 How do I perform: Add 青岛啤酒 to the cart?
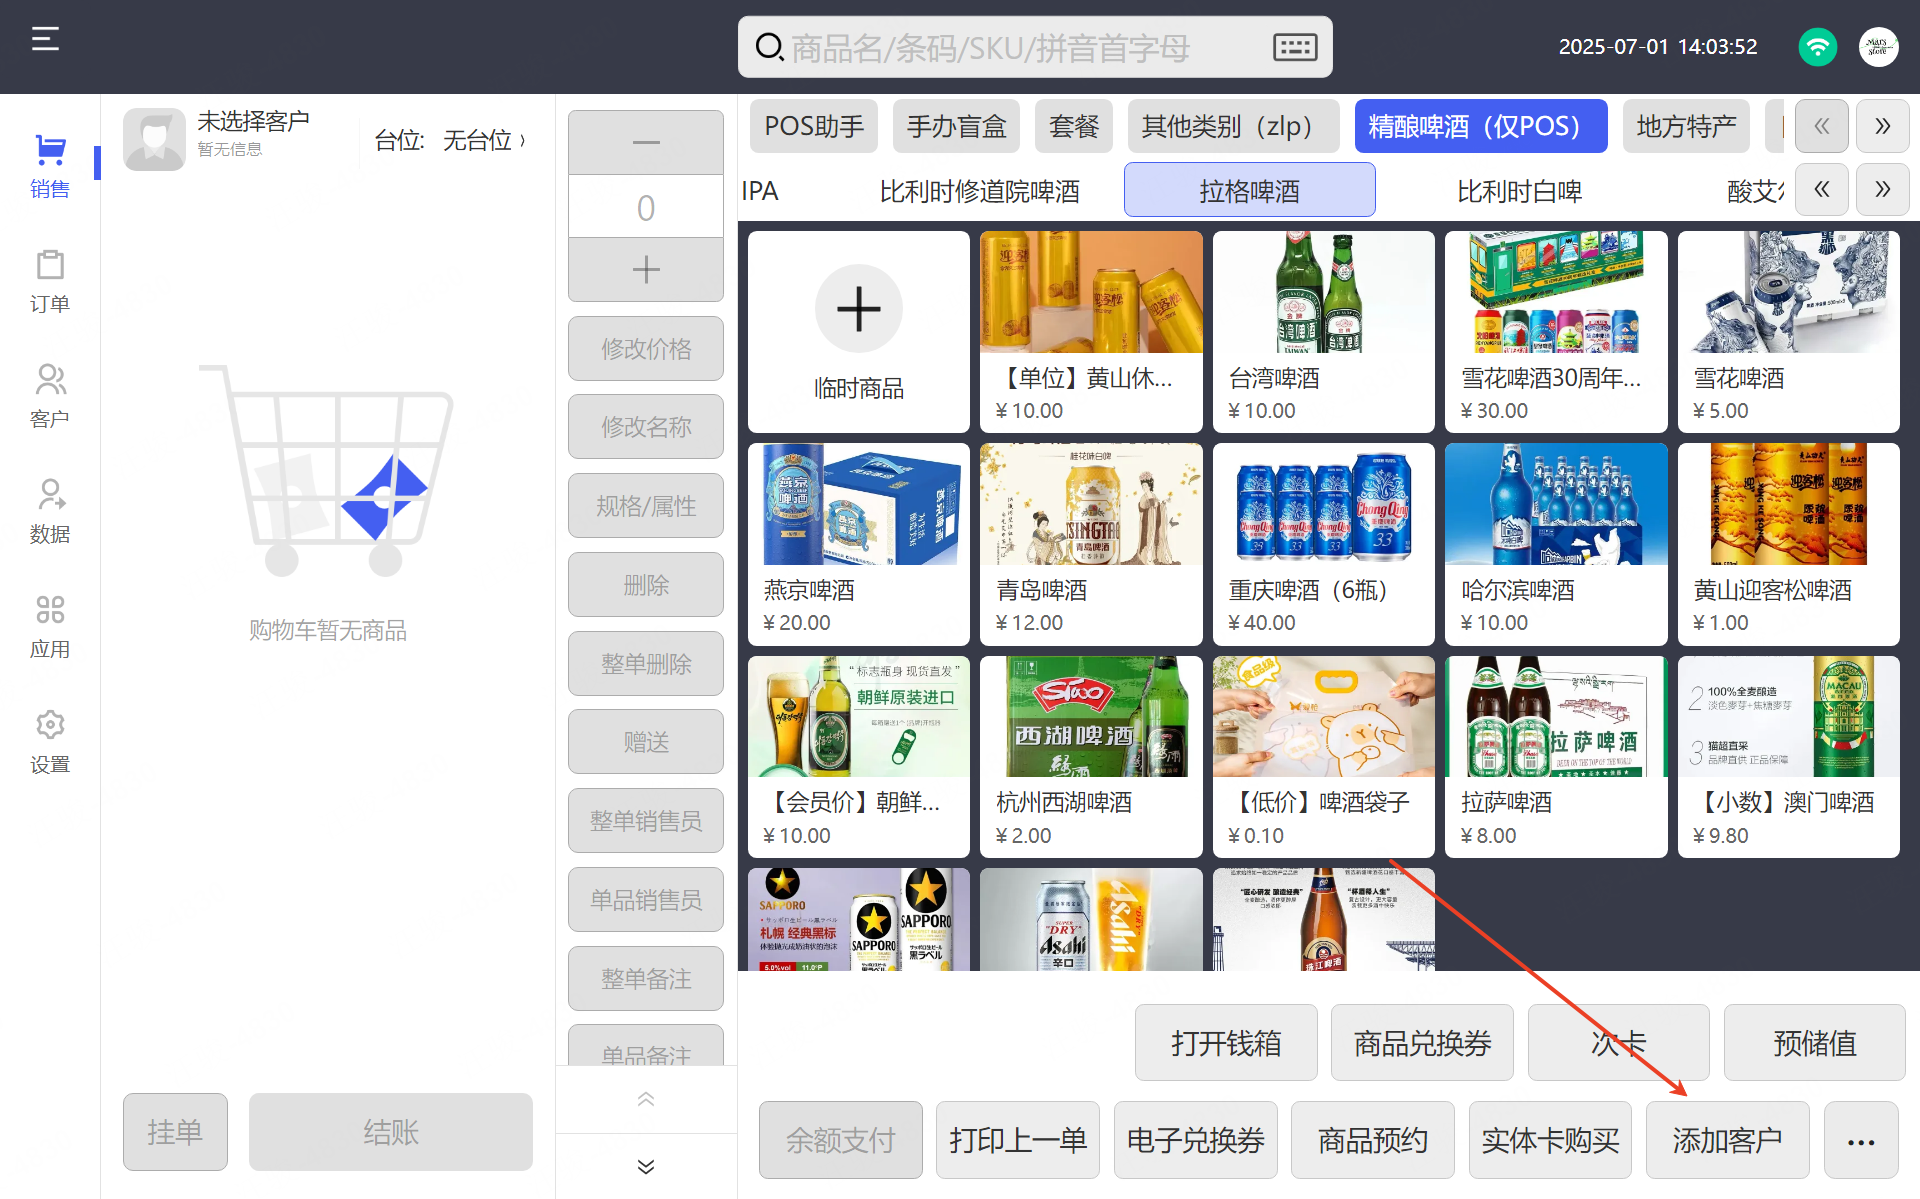(x=1091, y=544)
